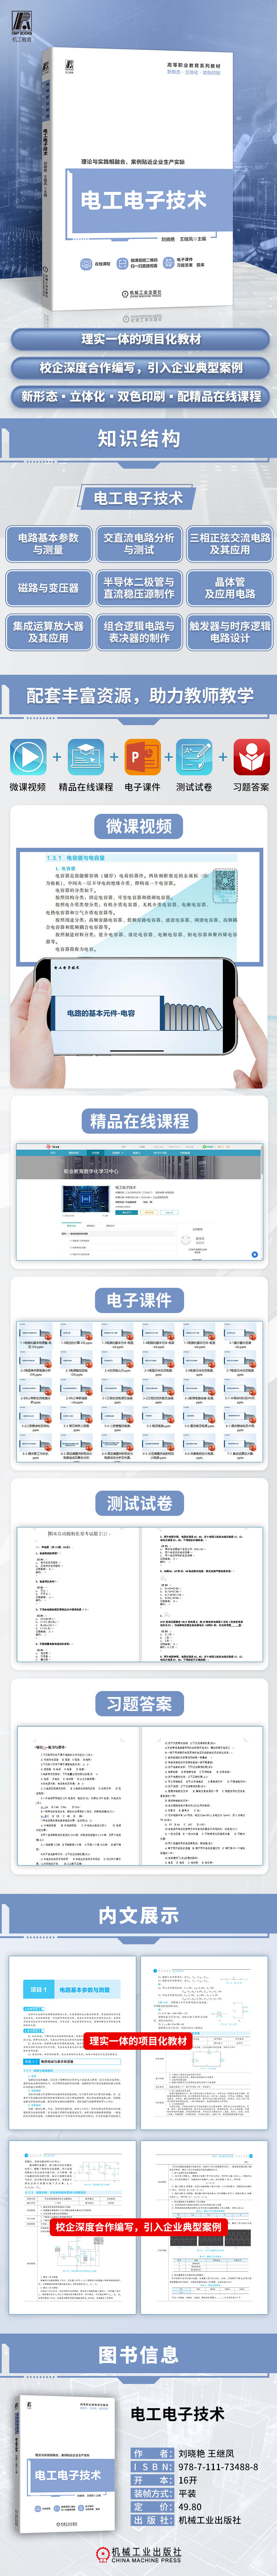Click the online course website screenshot
The width and height of the screenshot is (277, 2576).
click(139, 1202)
